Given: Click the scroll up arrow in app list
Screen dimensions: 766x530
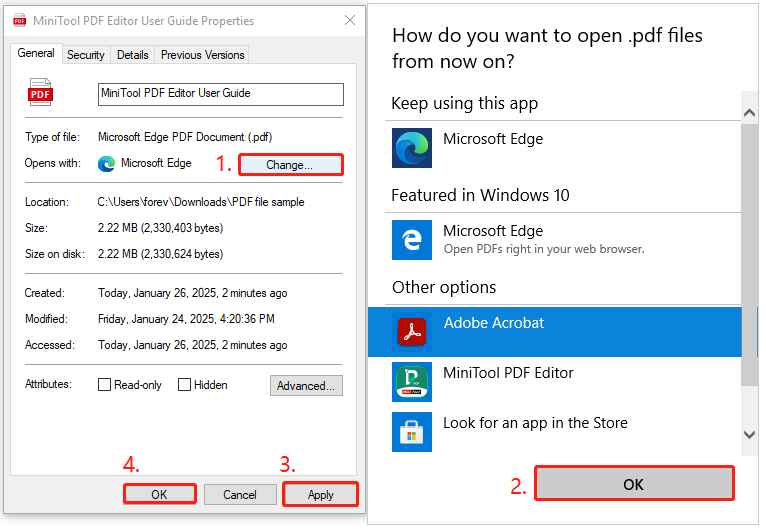Looking at the screenshot, I should (749, 113).
